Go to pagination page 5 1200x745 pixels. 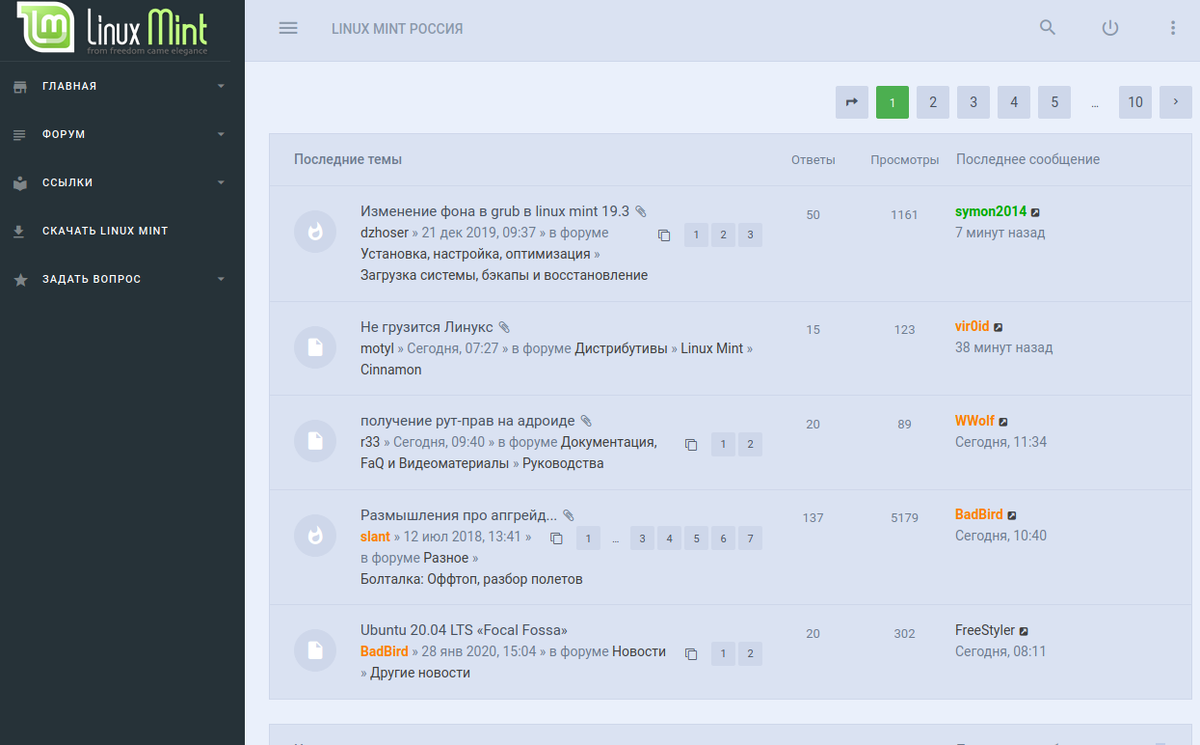tap(1054, 102)
